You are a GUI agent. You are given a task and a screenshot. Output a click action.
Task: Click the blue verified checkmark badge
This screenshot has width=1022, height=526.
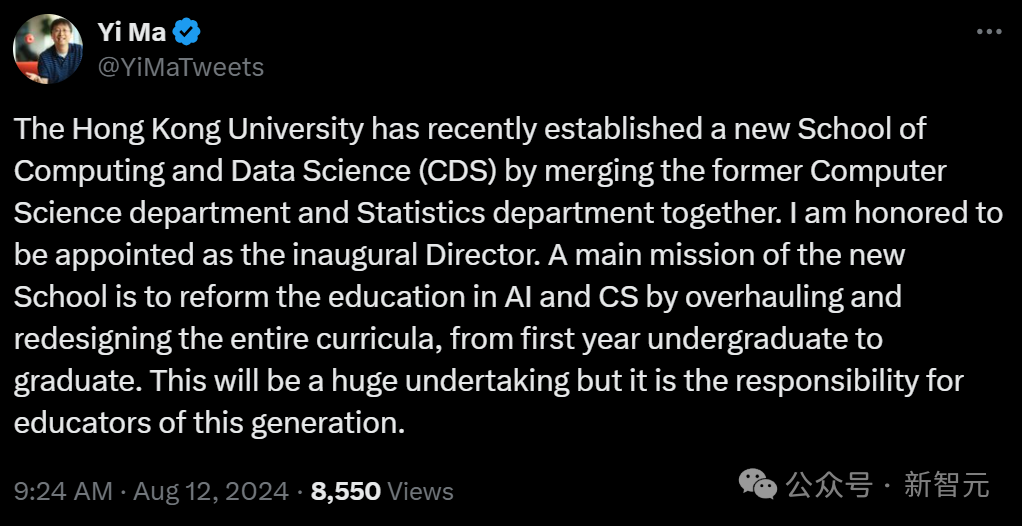188,33
